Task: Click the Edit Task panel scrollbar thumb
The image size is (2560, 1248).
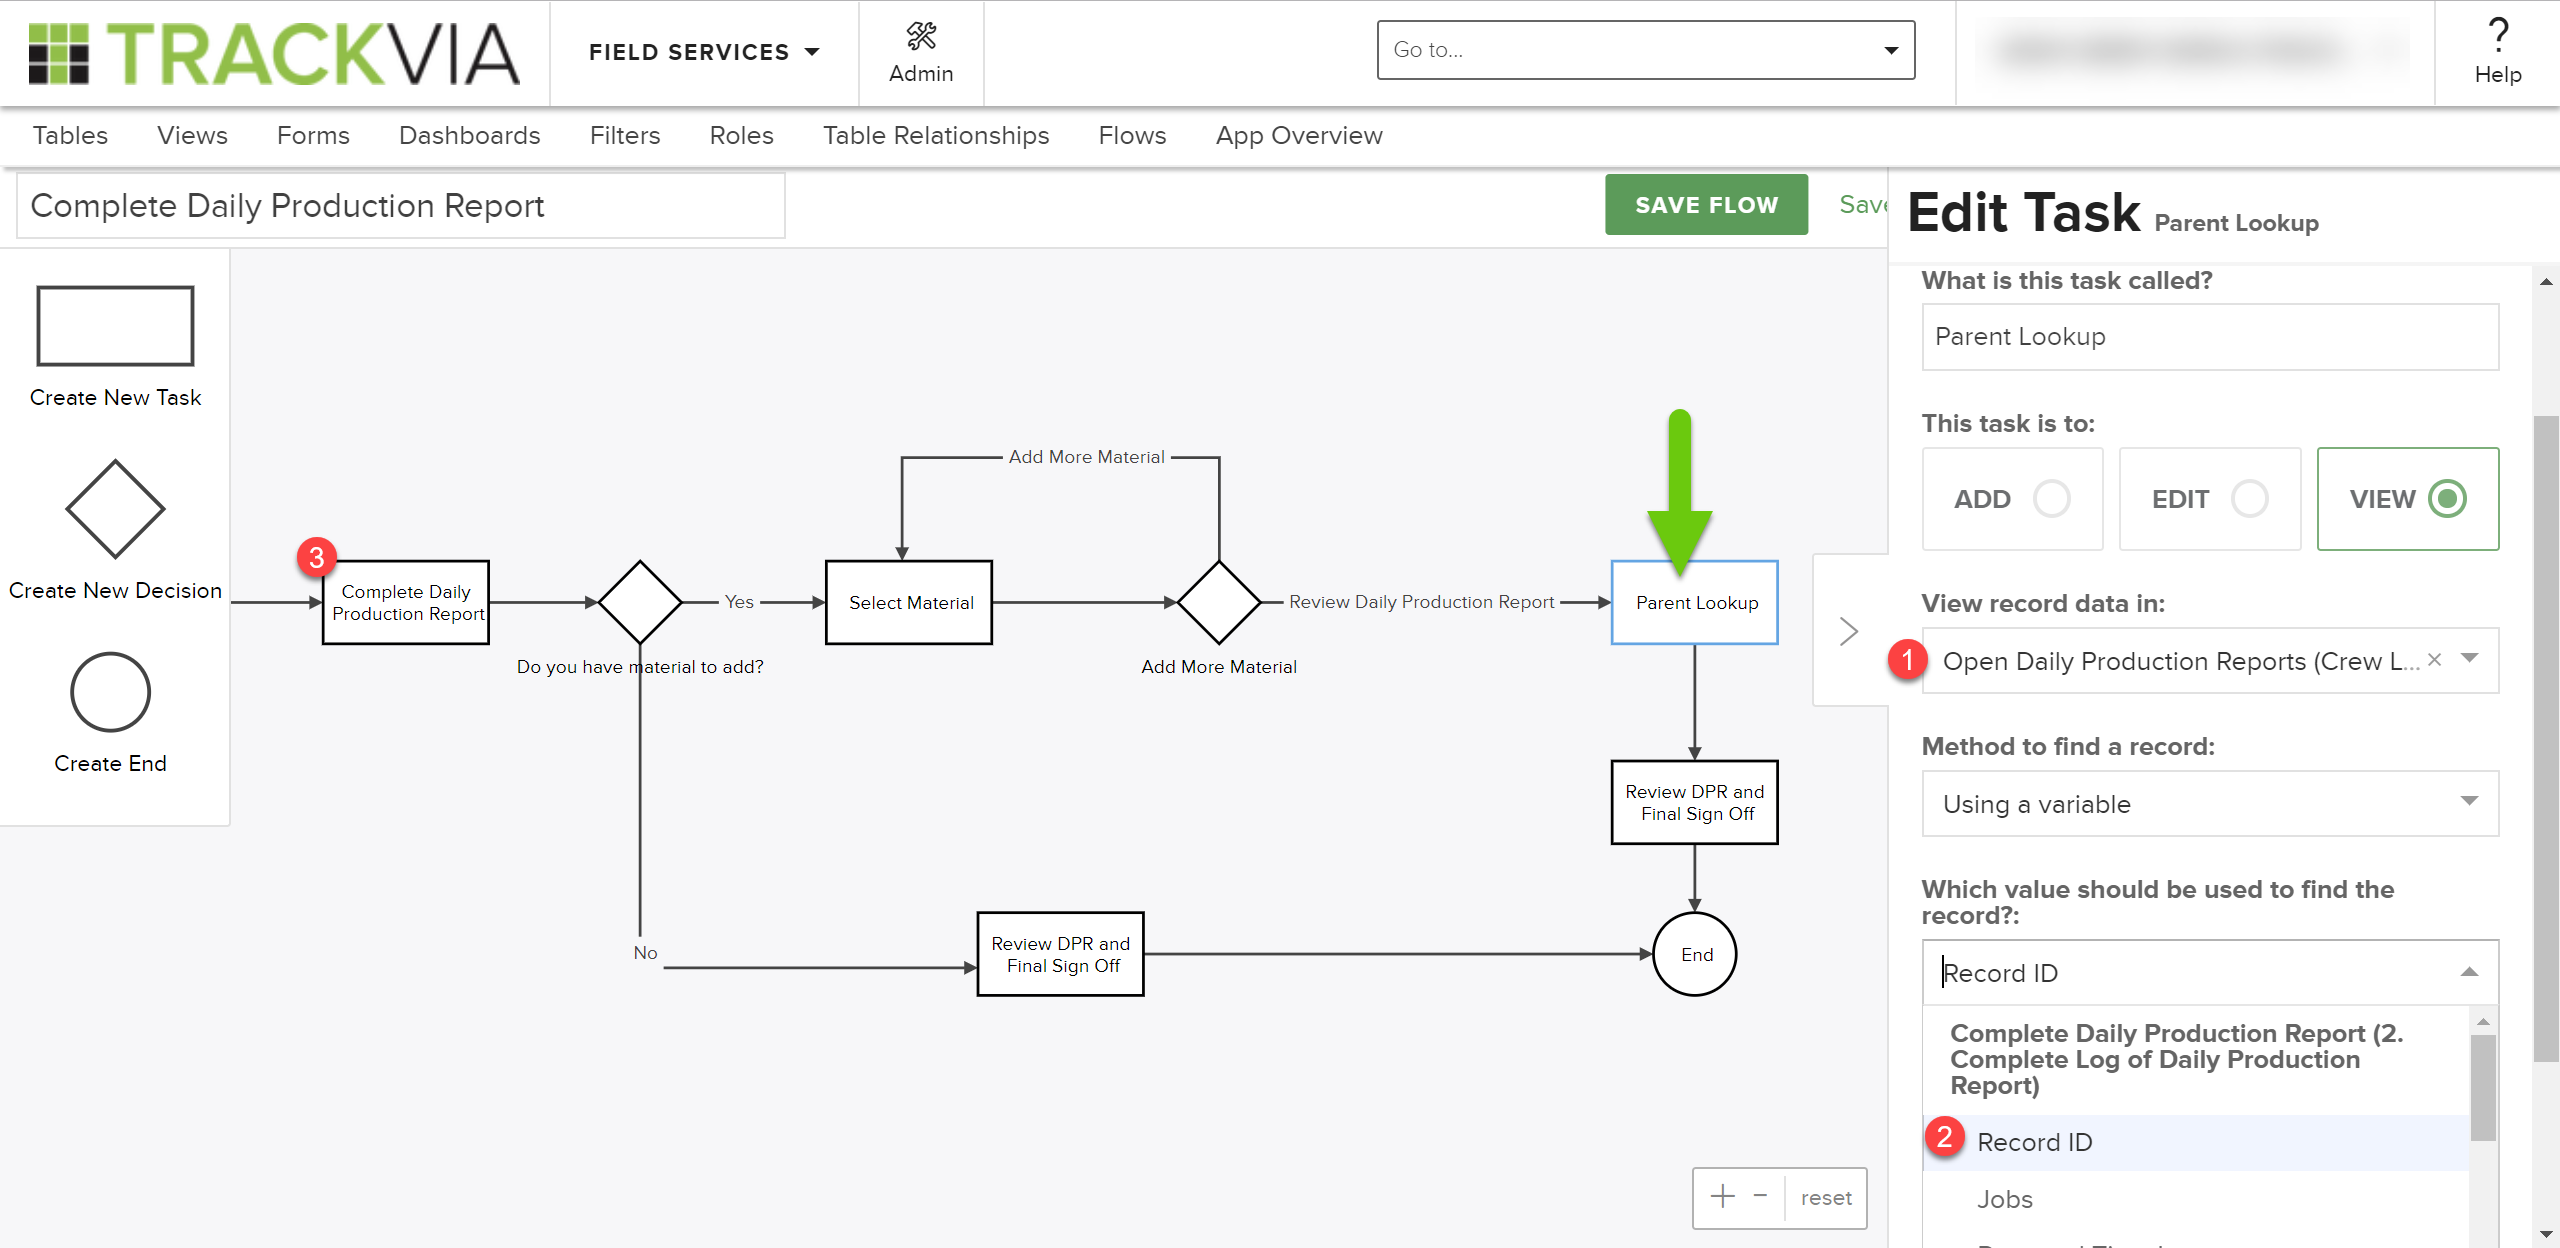Action: [2547, 739]
